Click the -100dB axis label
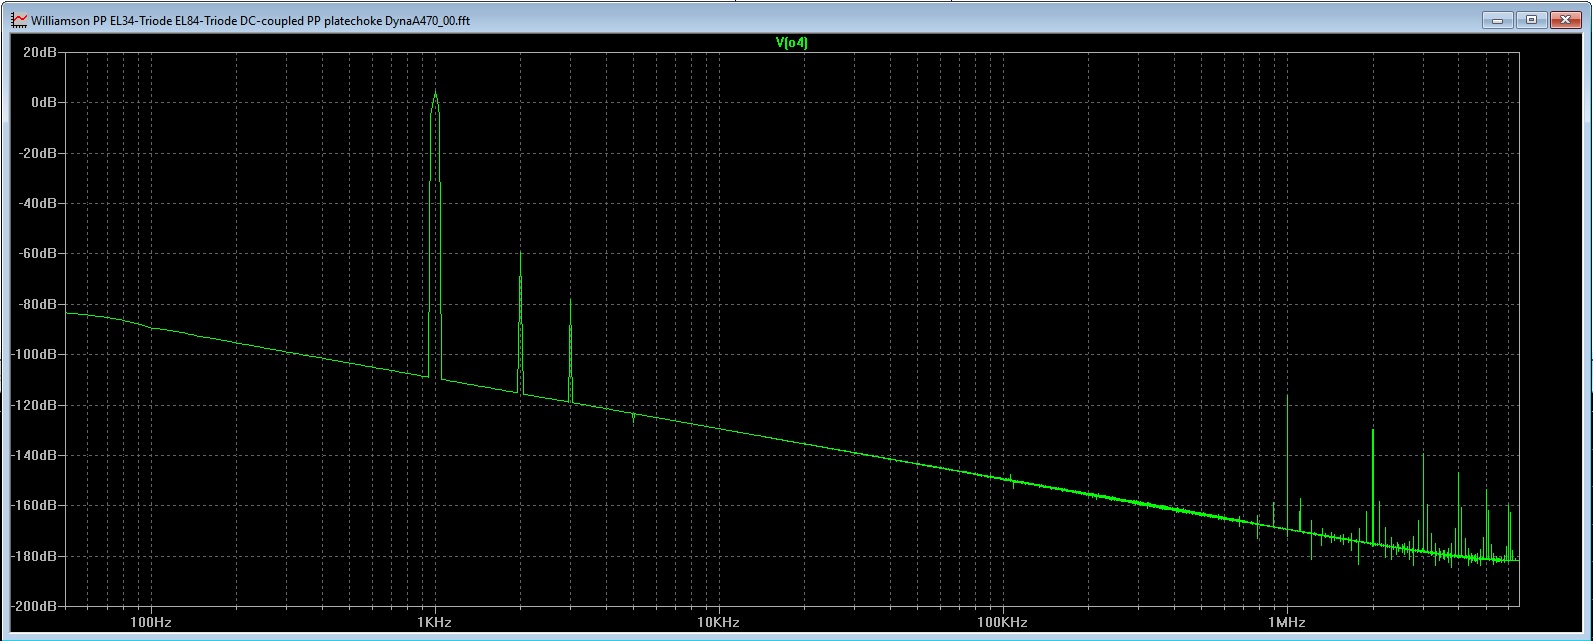Image resolution: width=1593 pixels, height=641 pixels. (x=34, y=354)
